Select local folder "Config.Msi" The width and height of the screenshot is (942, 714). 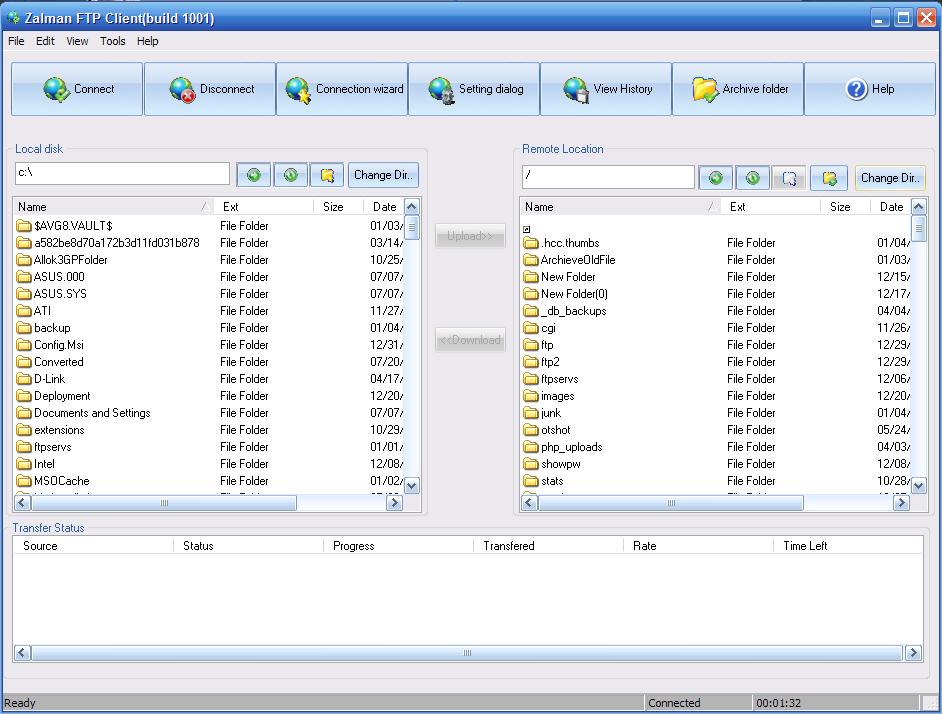(59, 345)
